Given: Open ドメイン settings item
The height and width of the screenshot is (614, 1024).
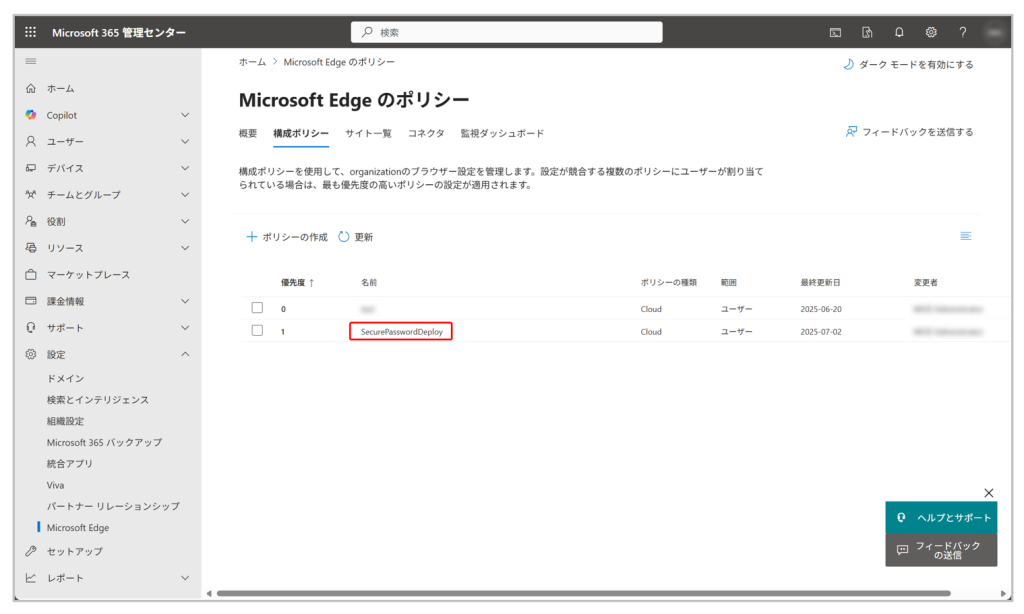Looking at the screenshot, I should coord(65,378).
